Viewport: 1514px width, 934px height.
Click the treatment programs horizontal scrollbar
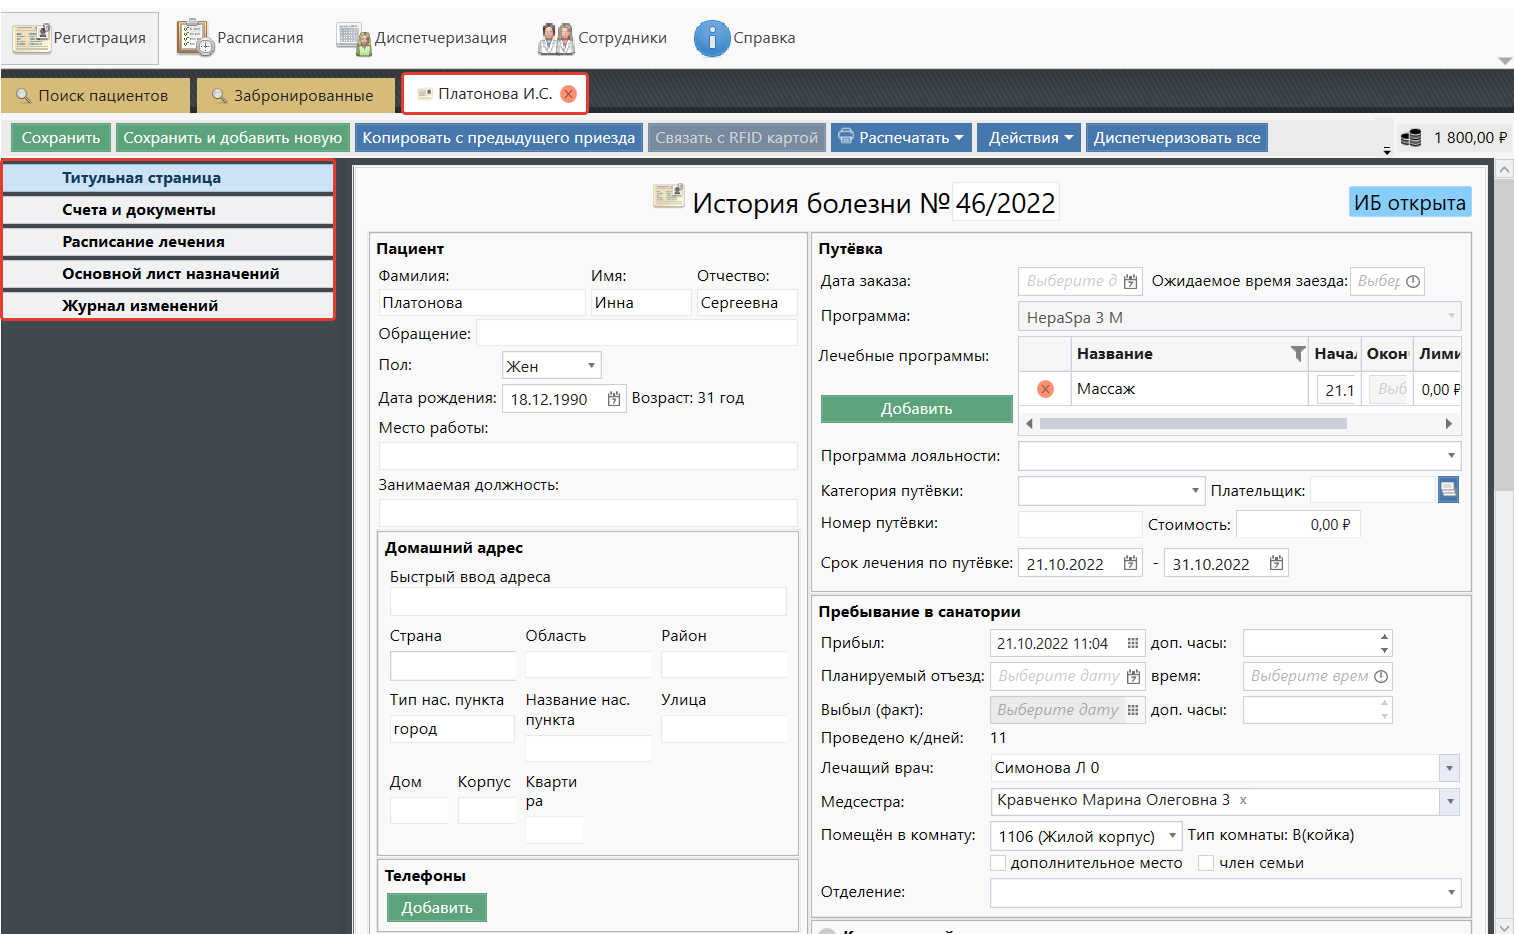(1192, 424)
